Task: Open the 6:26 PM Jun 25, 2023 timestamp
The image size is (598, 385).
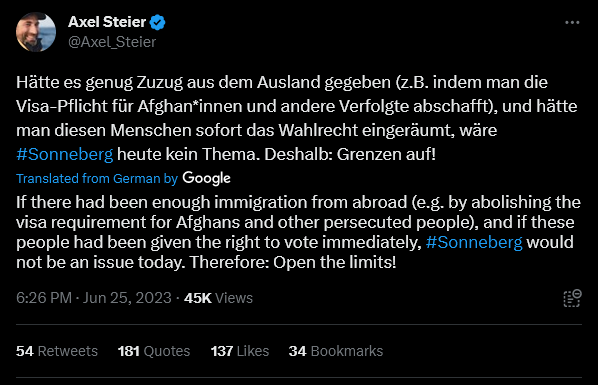Action: coord(94,298)
